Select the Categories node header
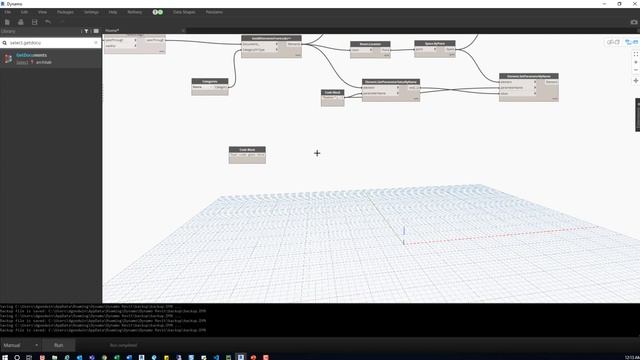 [x=210, y=81]
